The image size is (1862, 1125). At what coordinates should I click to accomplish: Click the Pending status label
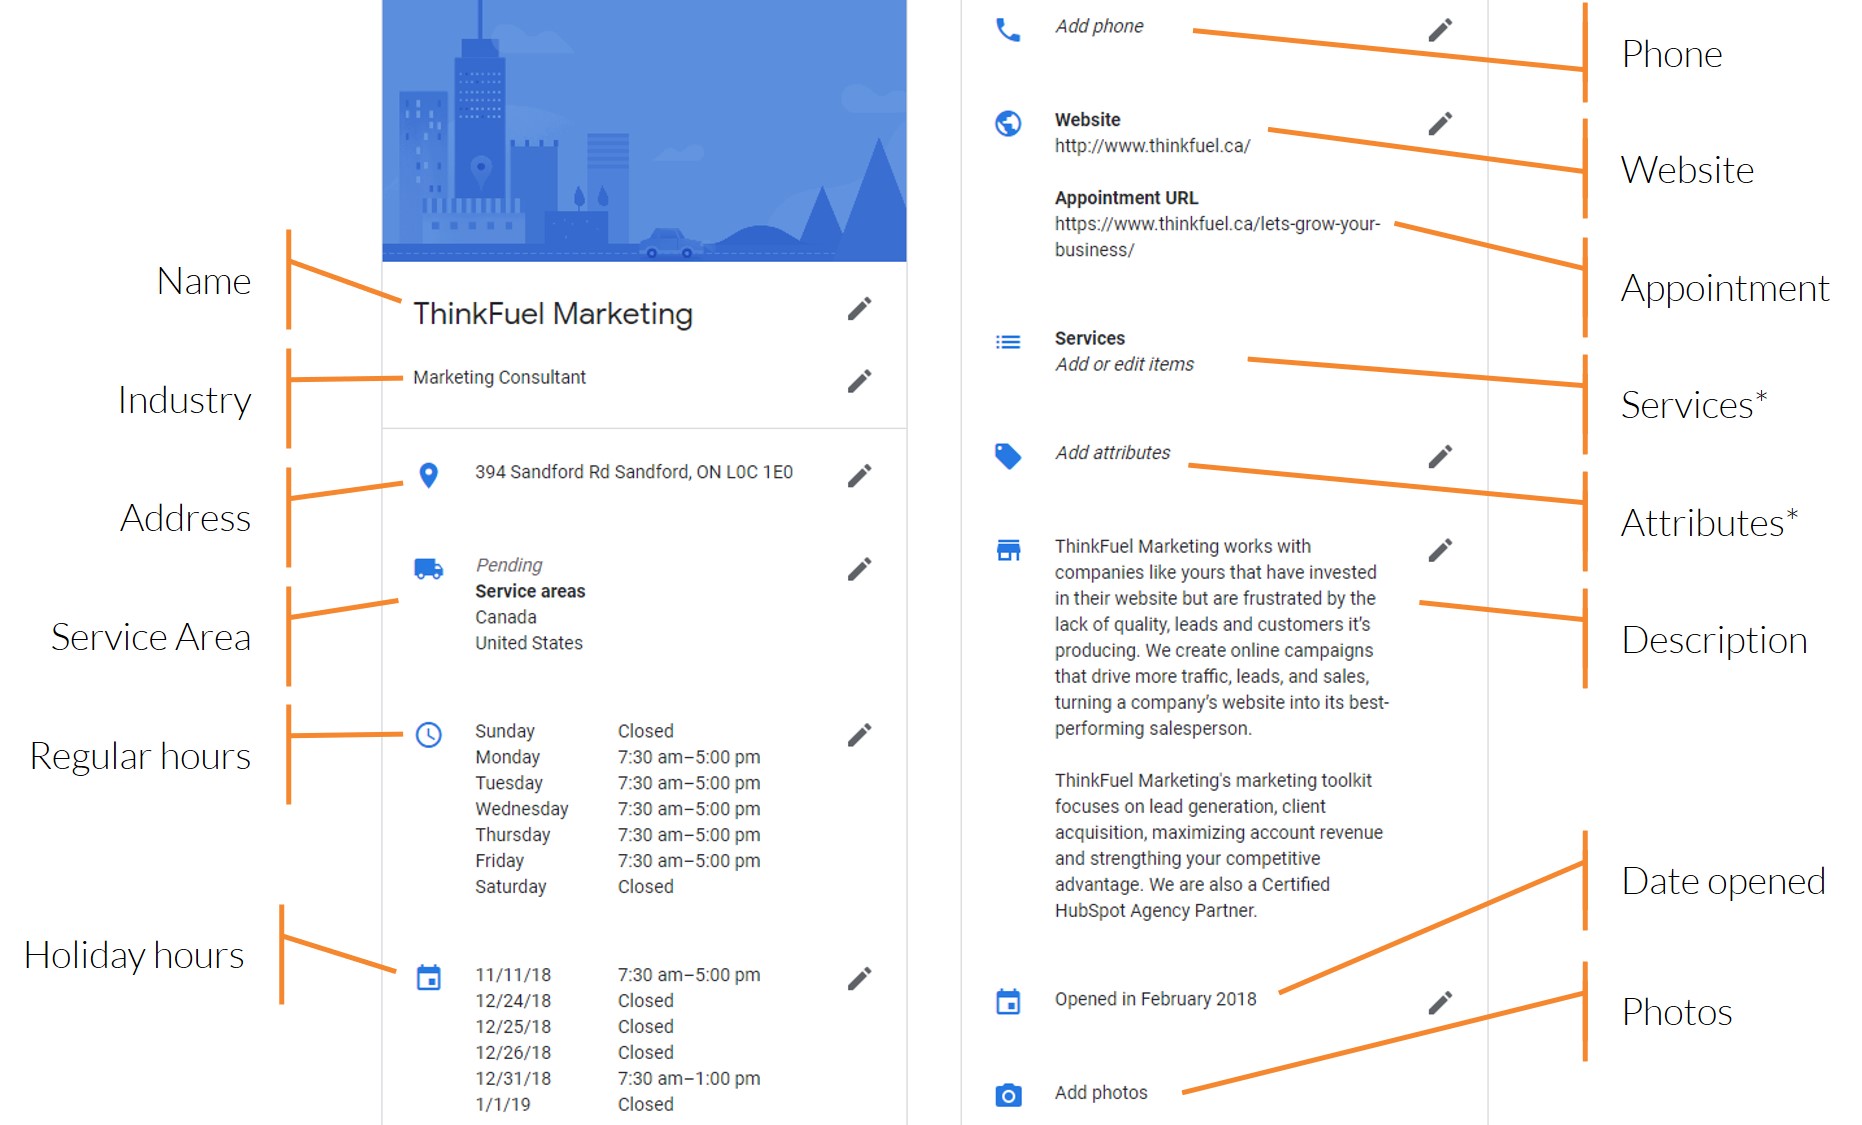coord(509,565)
